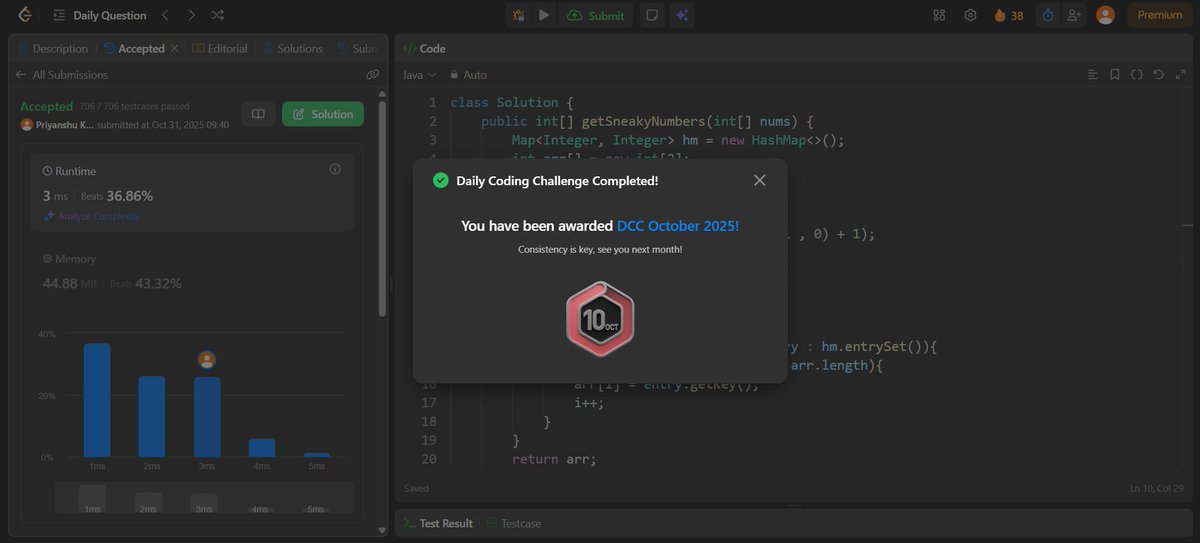
Task: Click the invite user icon
Action: tap(1074, 15)
